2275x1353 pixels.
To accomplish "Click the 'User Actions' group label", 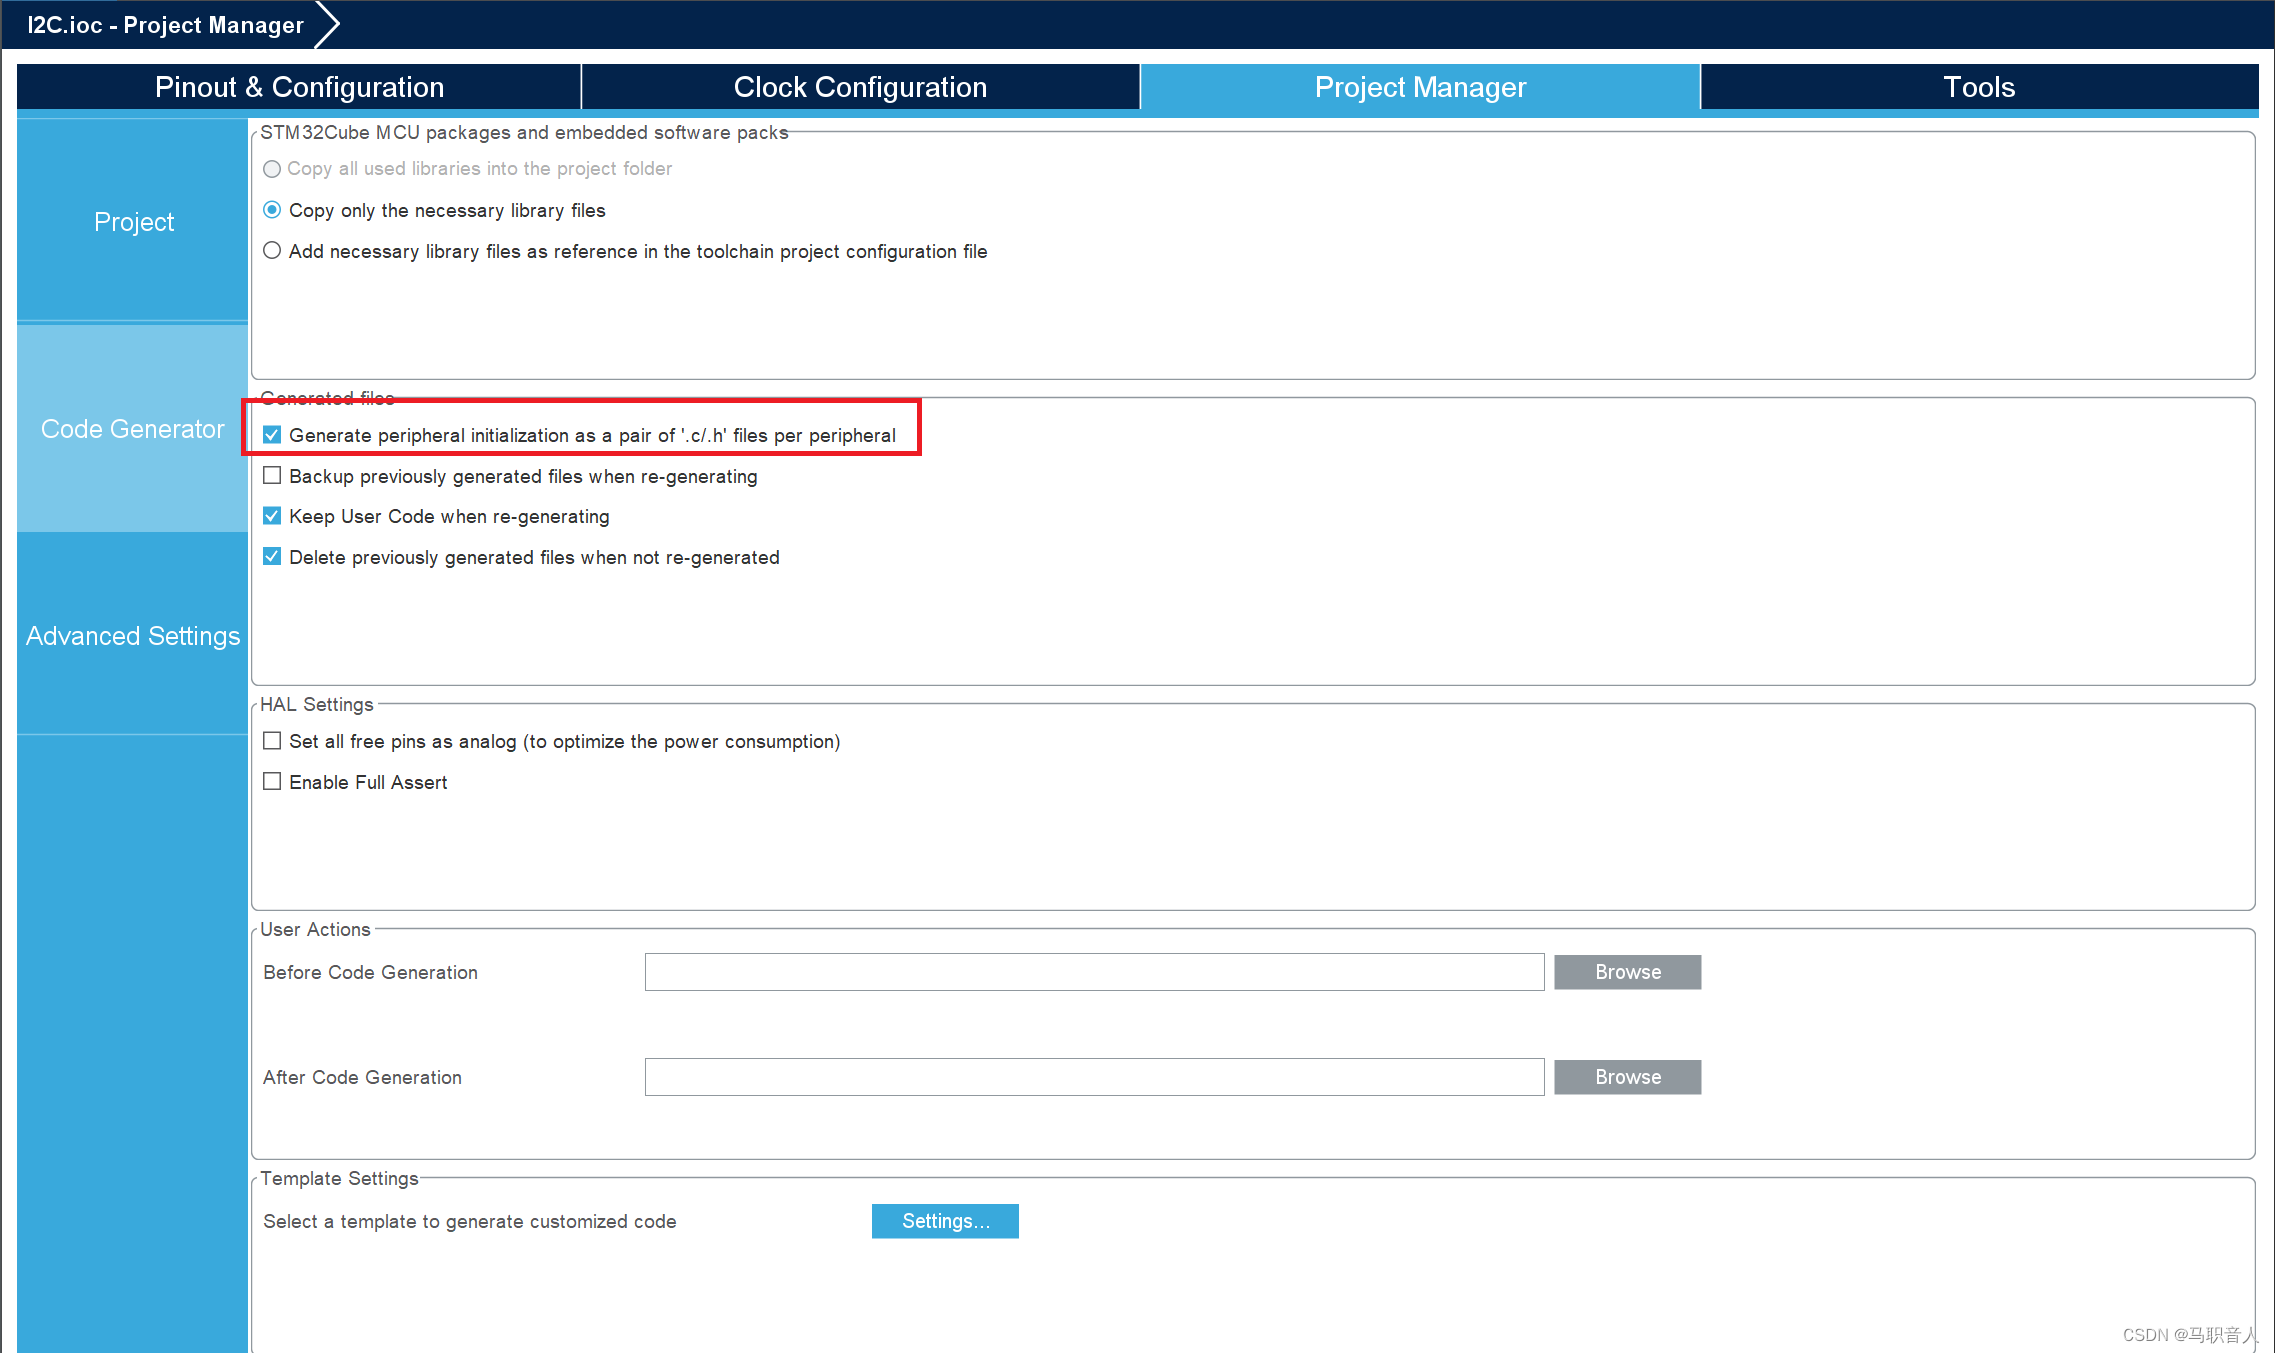I will tap(315, 929).
